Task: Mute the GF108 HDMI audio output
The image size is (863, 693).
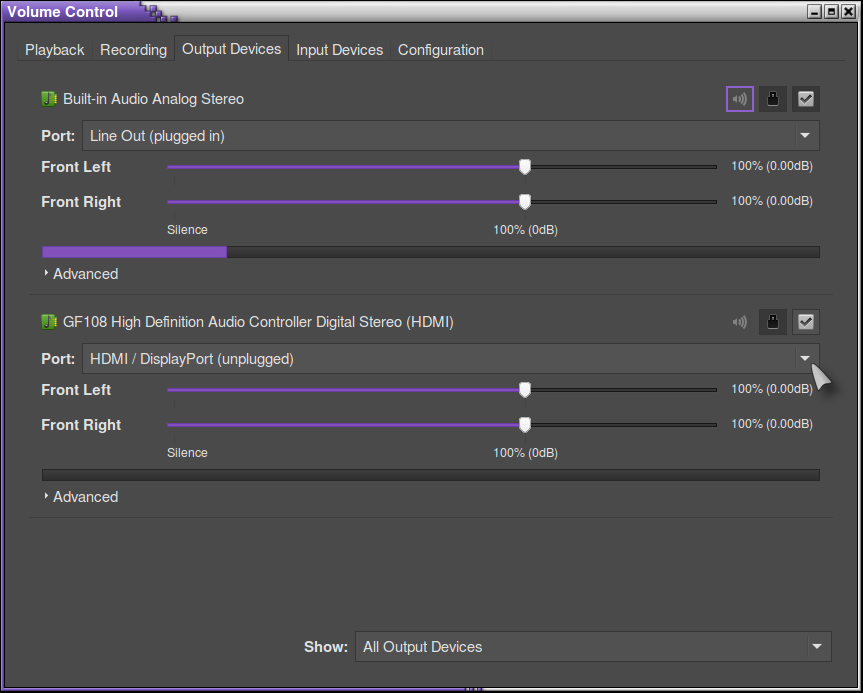Action: pos(739,322)
